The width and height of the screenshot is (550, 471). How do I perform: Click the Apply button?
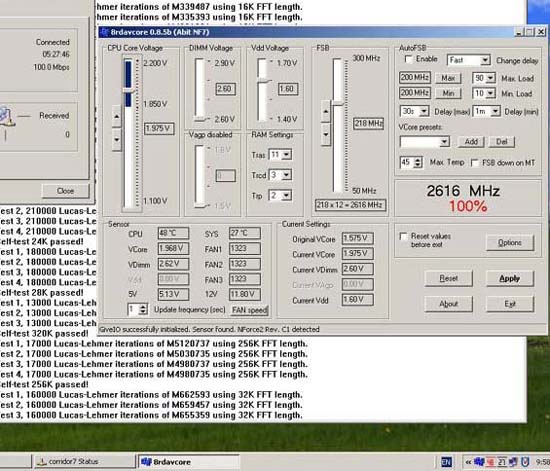pyautogui.click(x=510, y=278)
